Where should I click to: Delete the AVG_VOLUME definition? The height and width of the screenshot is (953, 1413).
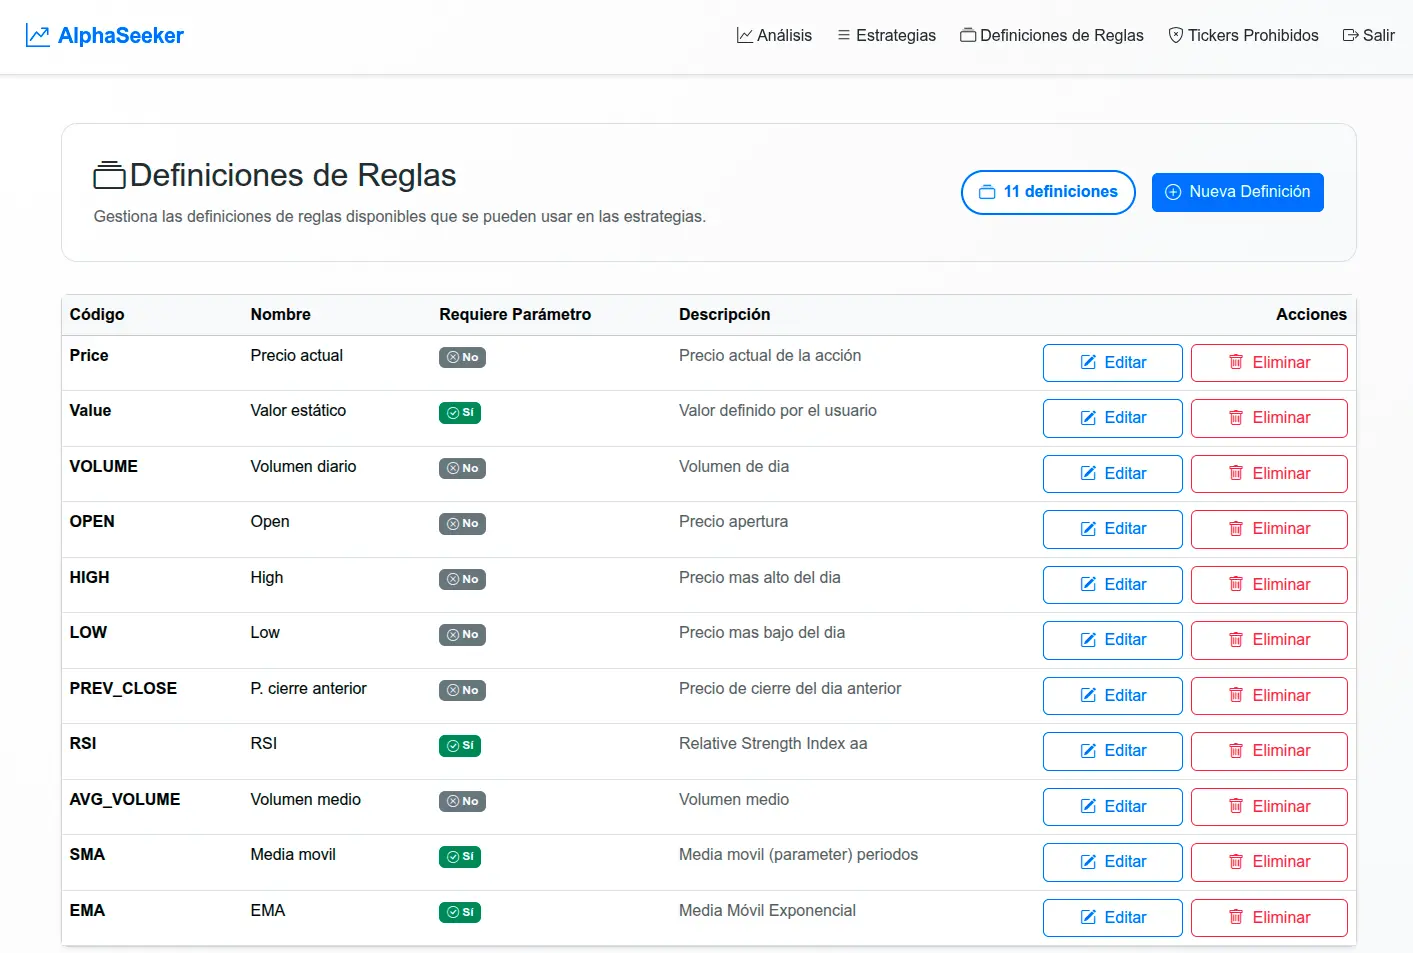[1269, 807]
